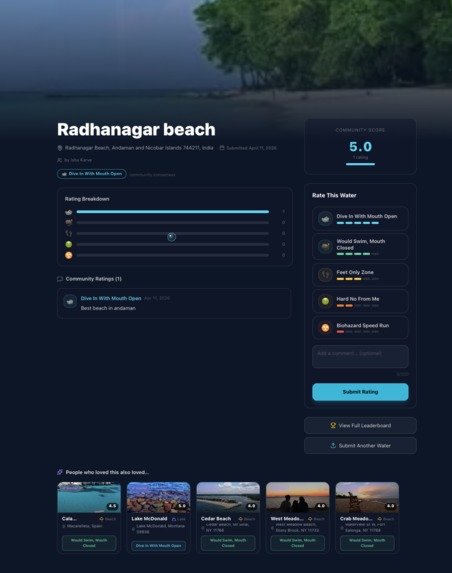Click the filled top rating breakdown bar
This screenshot has height=573, width=452.
[x=173, y=212]
